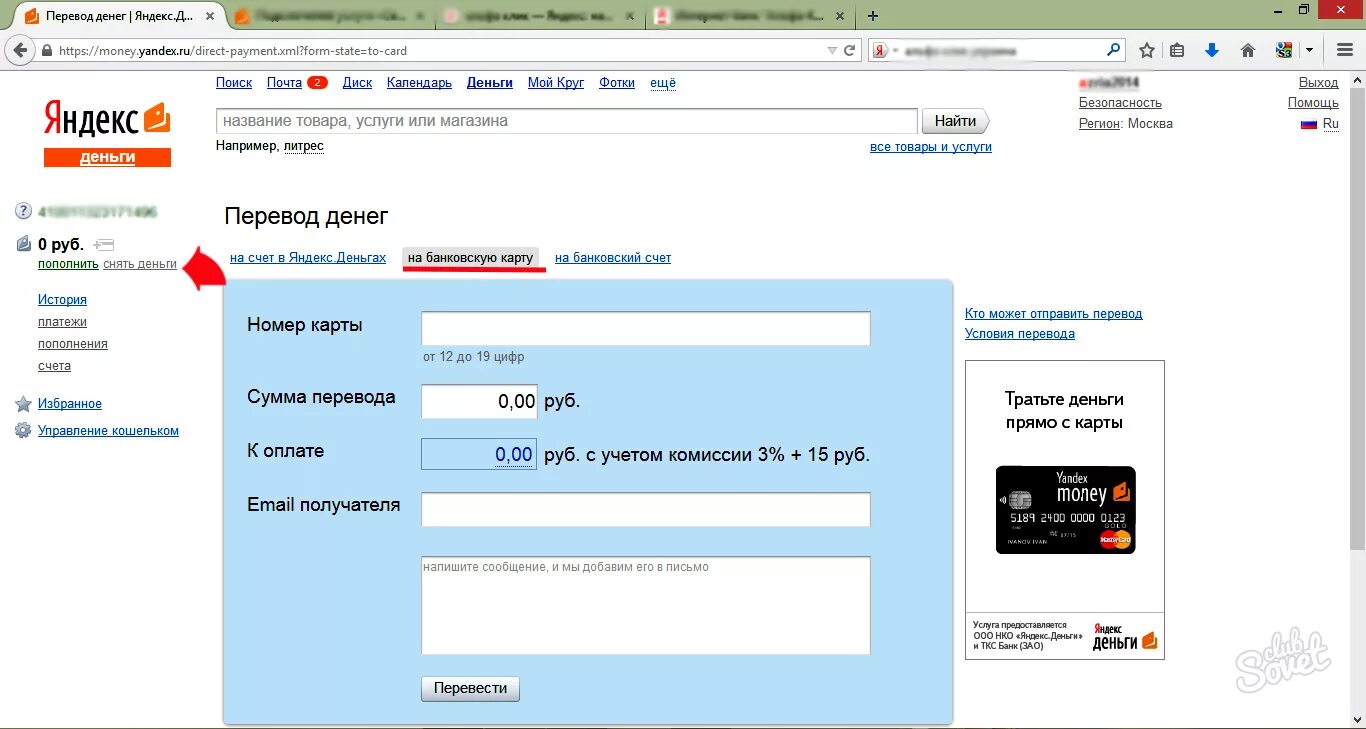Click the Найти search button
This screenshot has width=1366, height=729.
(x=955, y=121)
